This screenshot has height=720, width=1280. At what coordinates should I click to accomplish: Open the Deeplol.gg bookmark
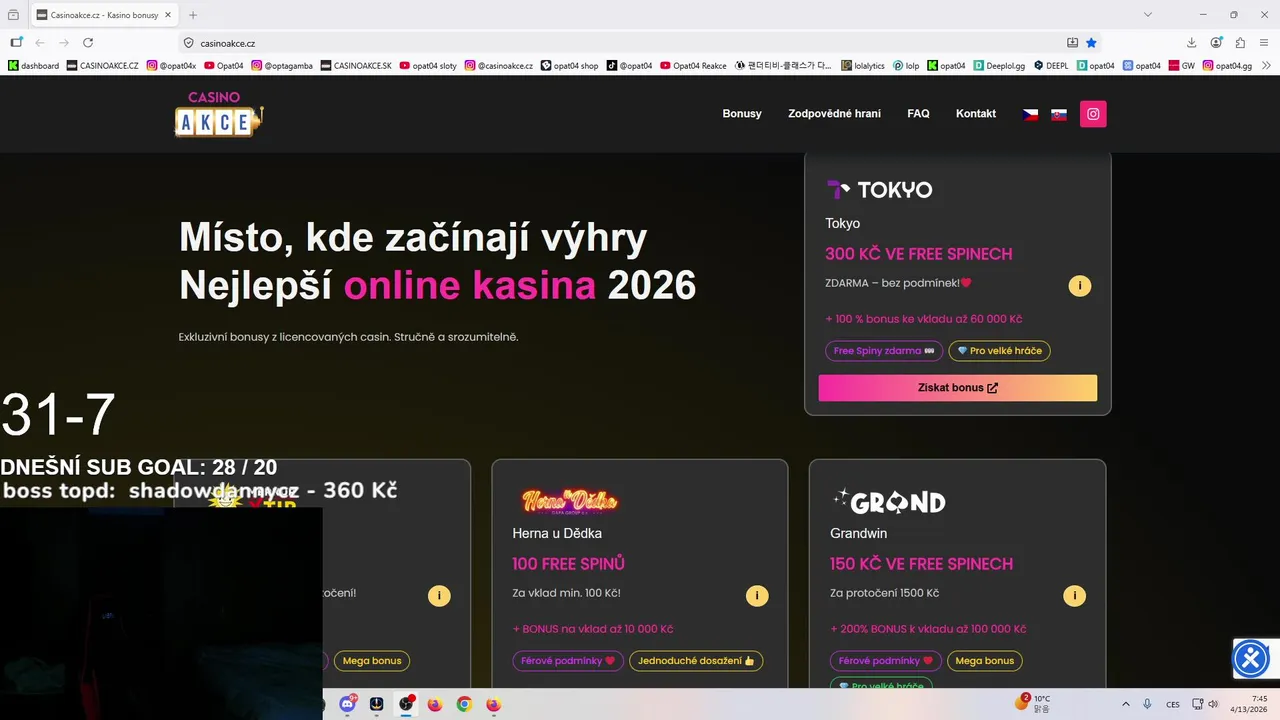[x=1000, y=66]
